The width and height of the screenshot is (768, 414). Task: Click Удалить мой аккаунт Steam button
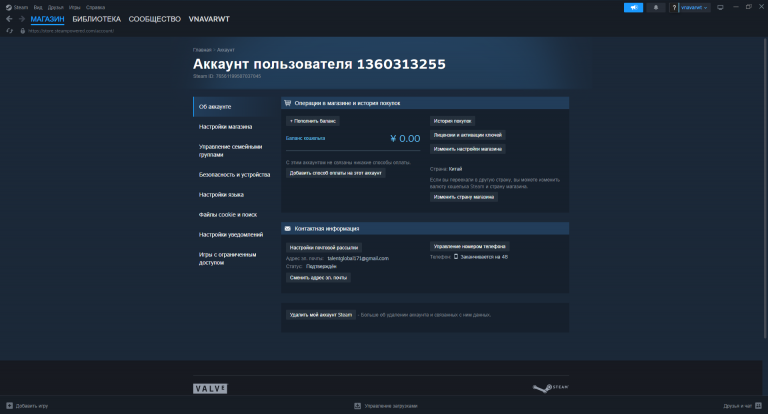point(321,315)
